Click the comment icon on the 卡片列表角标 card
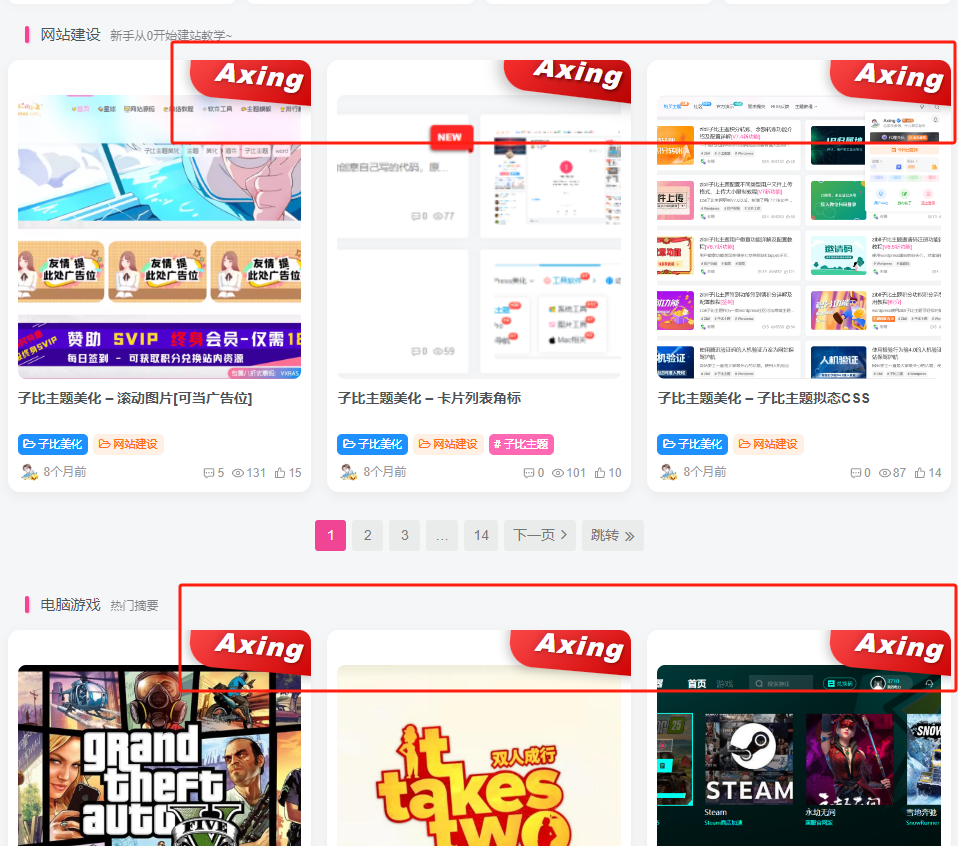Viewport: 958px width, 846px height. click(x=528, y=473)
